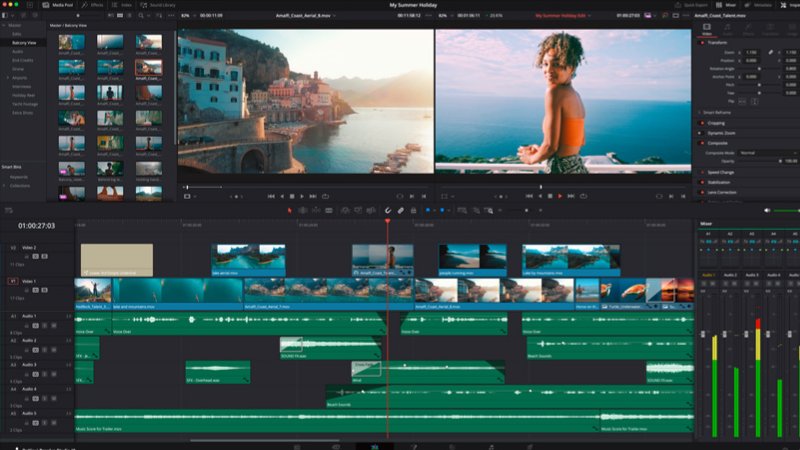The height and width of the screenshot is (450, 800).
Task: Disable the Transform toggle in Inspector
Action: (702, 43)
